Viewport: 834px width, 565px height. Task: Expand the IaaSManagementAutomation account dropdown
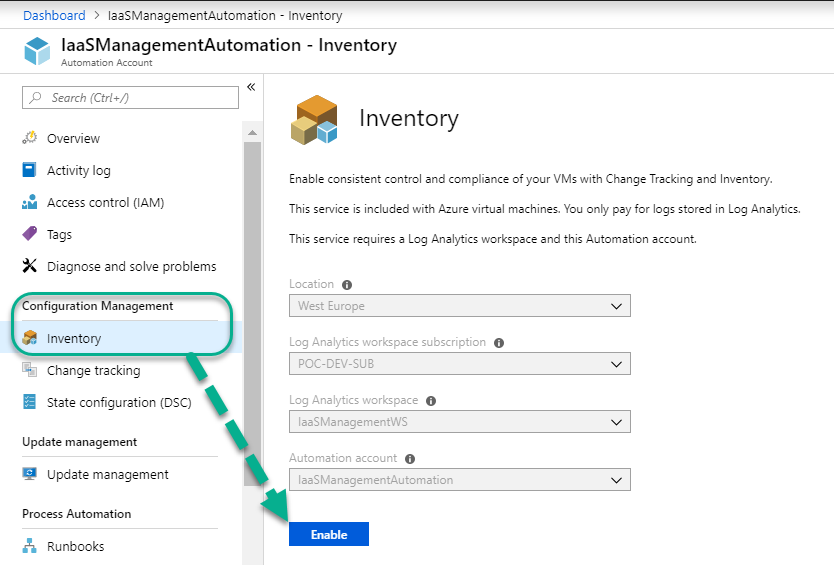[460, 480]
